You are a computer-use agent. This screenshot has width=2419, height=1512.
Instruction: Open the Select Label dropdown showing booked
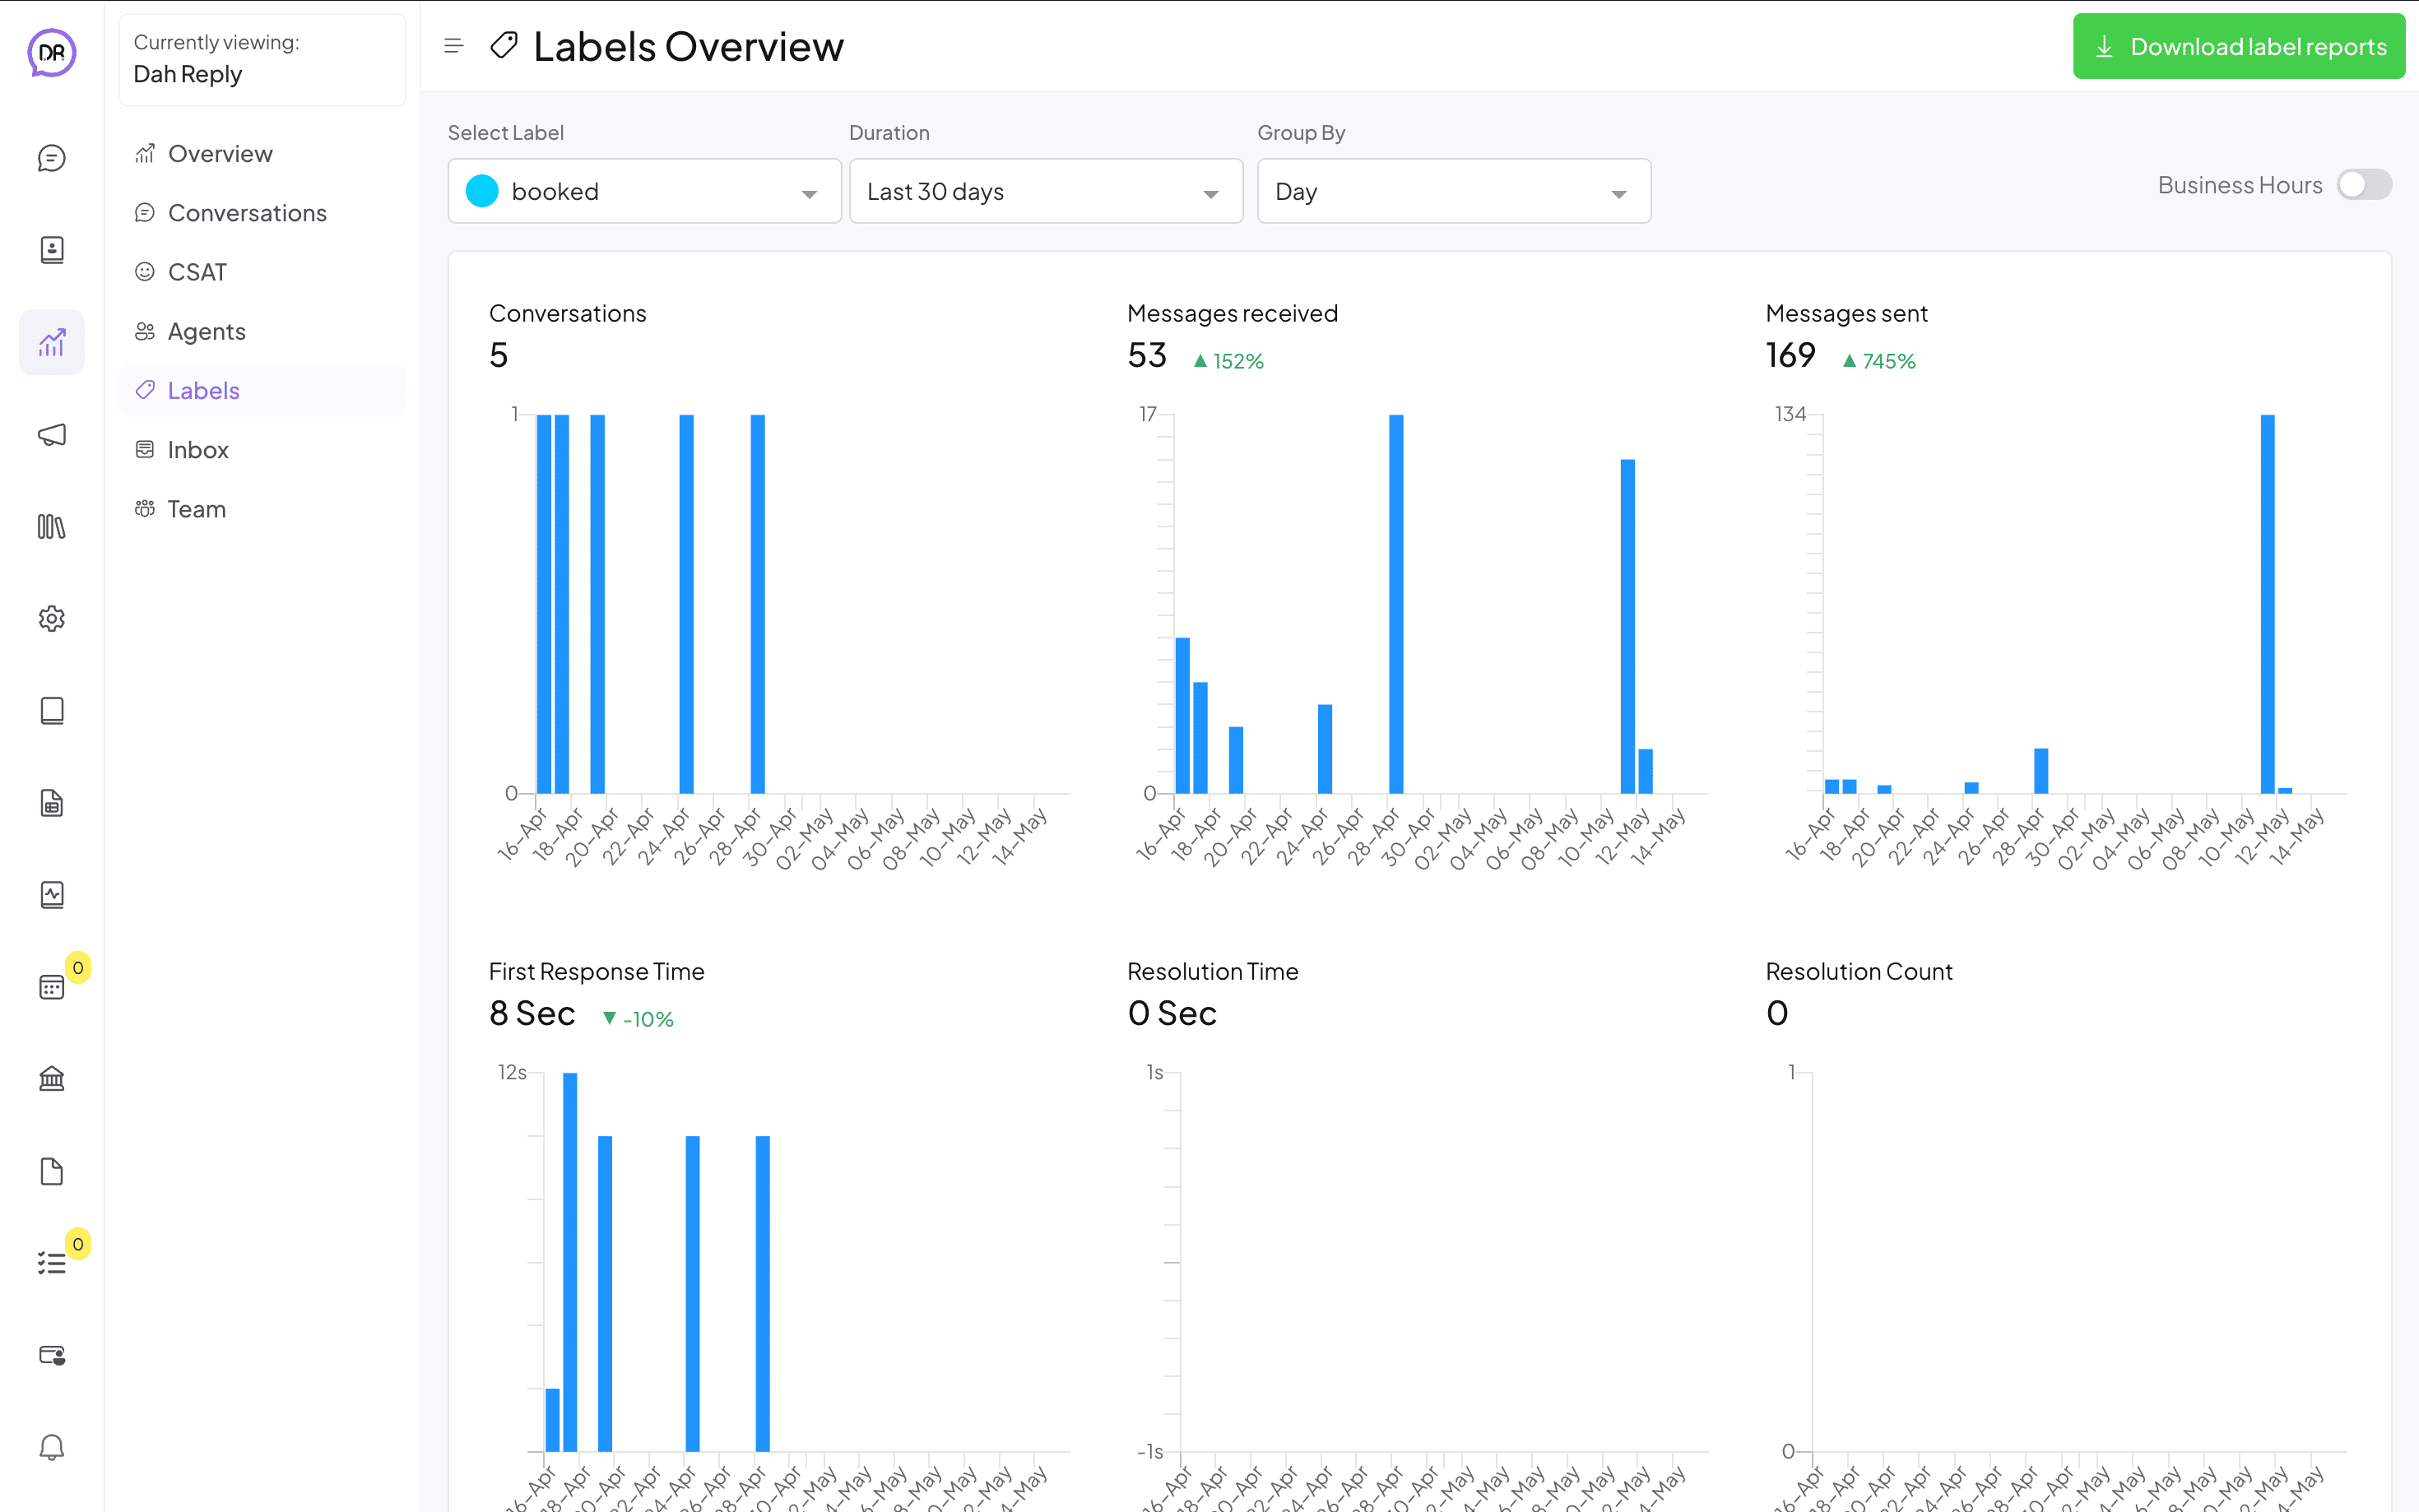pos(645,191)
